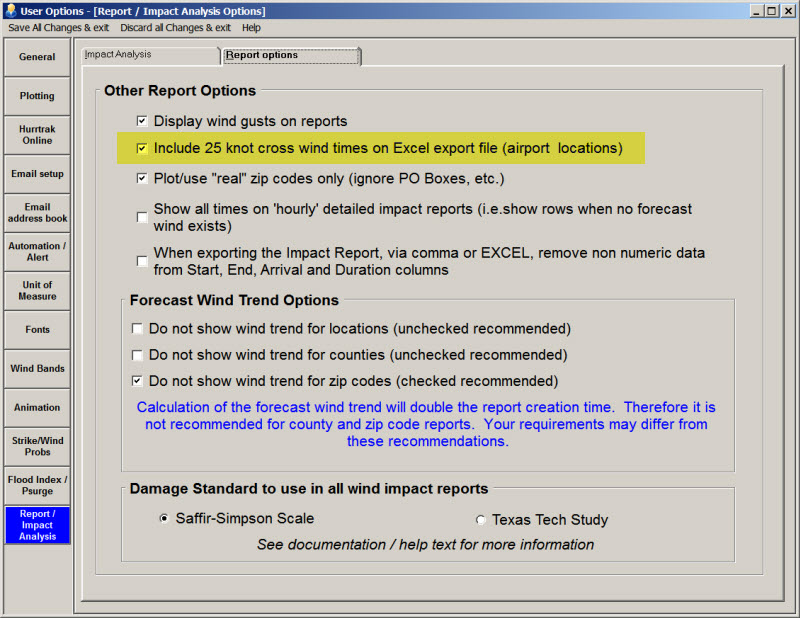Open the Wind Bands section

(x=37, y=369)
